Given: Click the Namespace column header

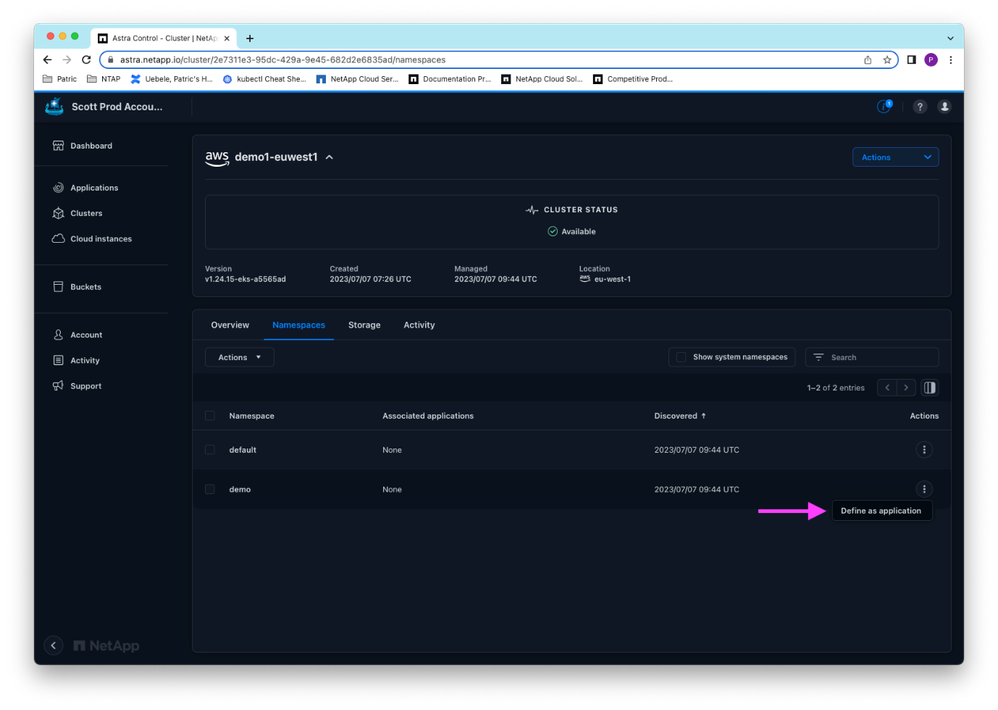Looking at the screenshot, I should [251, 415].
